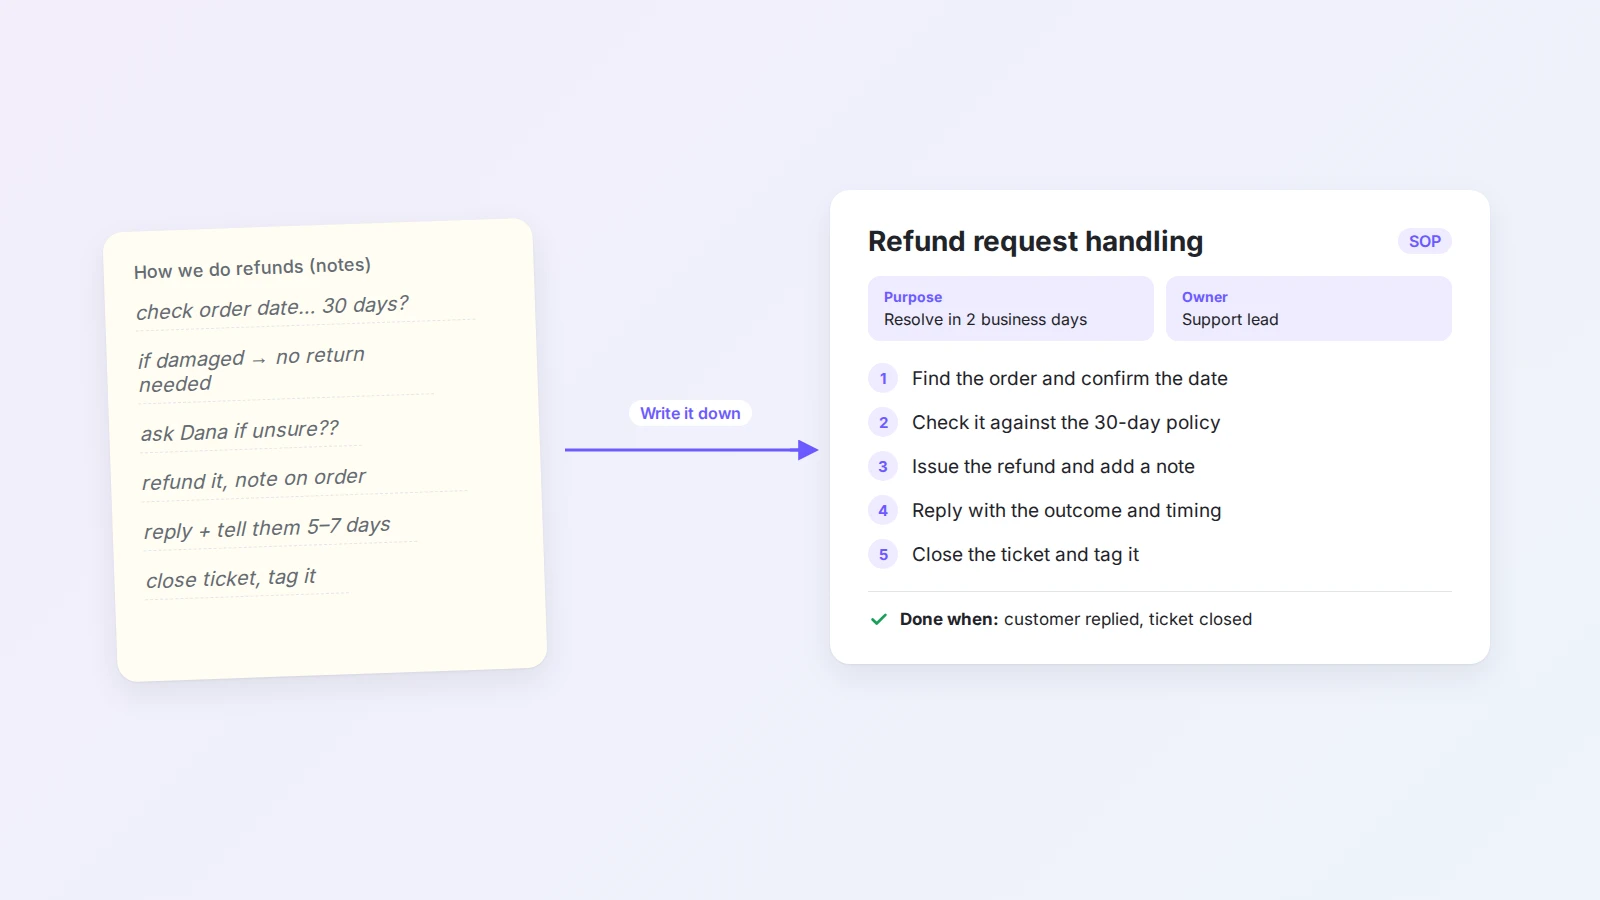Click note 'refund it, note on order'

point(254,479)
